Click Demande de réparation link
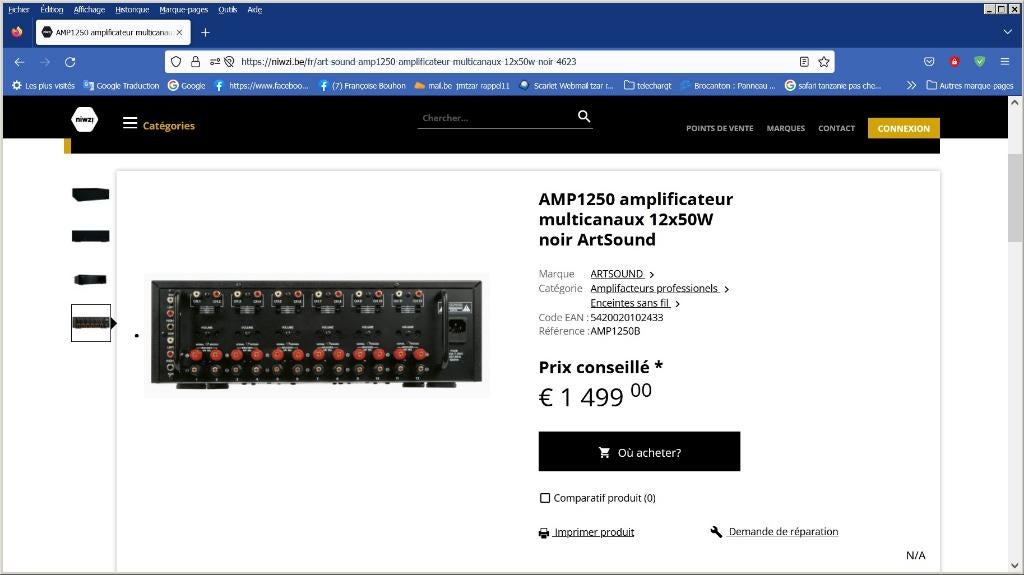 point(784,531)
